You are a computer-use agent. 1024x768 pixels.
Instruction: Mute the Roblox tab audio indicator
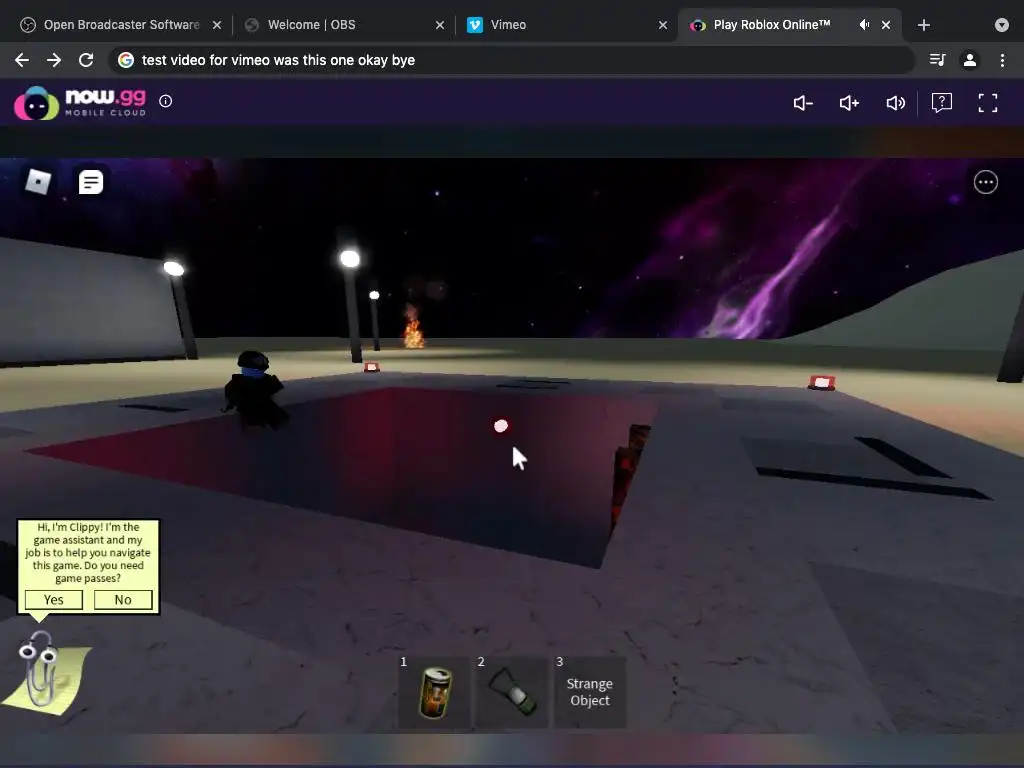(x=864, y=25)
